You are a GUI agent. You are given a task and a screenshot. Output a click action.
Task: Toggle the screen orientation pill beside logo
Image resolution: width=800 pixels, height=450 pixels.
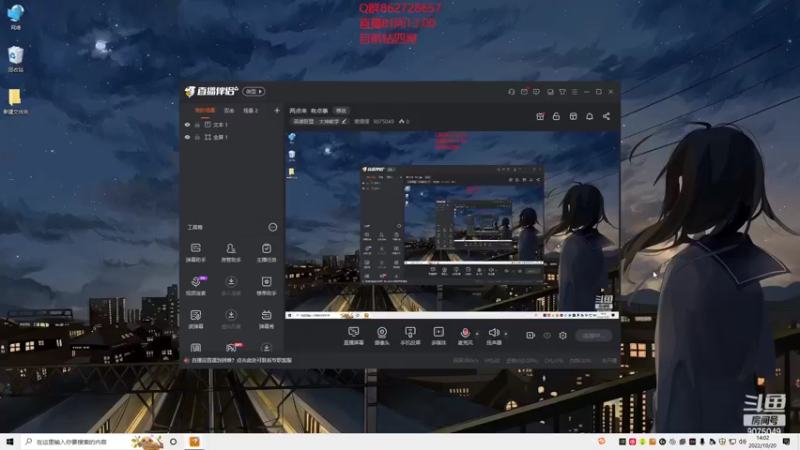click(x=254, y=91)
